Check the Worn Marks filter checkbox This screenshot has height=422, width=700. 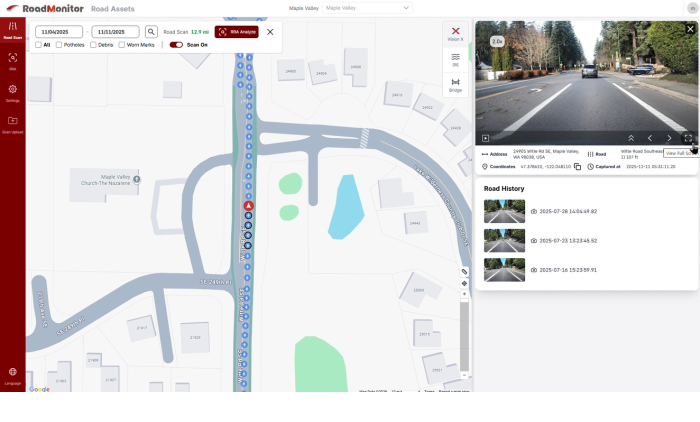click(x=122, y=45)
